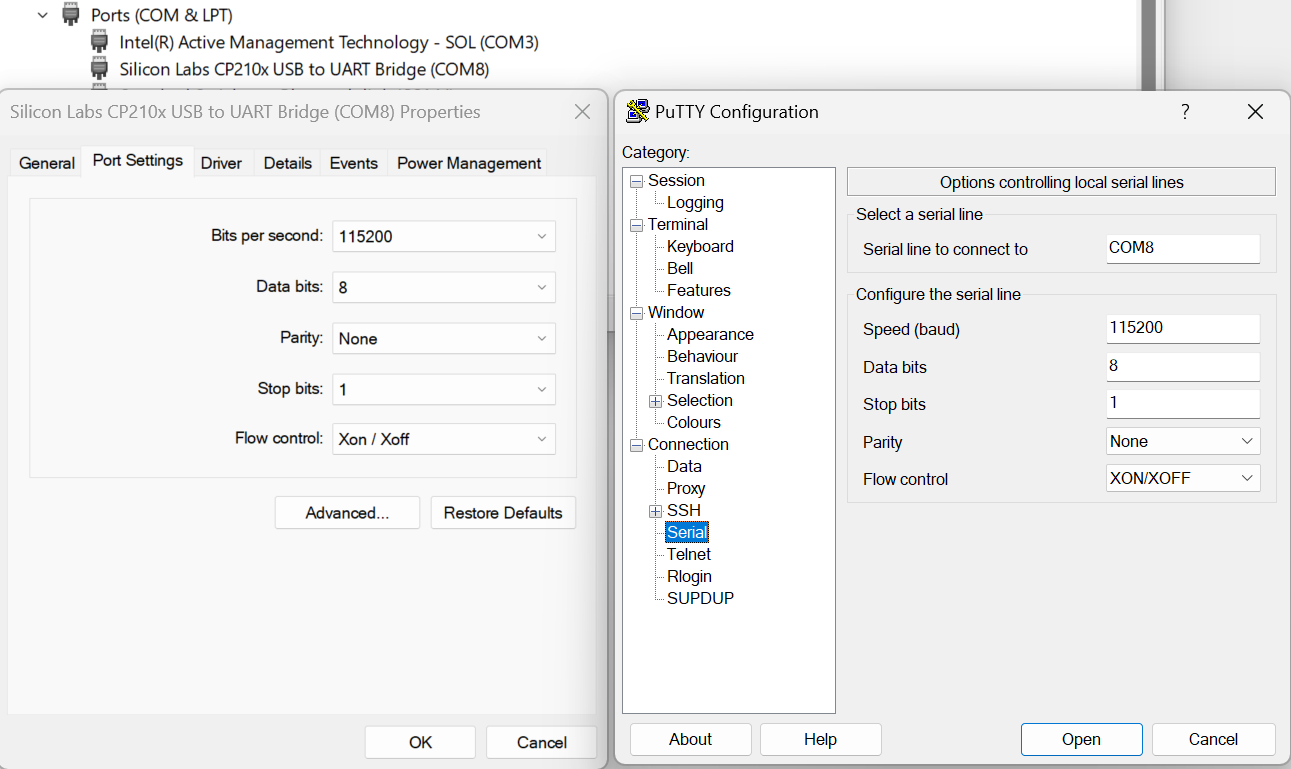The image size is (1291, 769).
Task: Select Features in the category tree
Action: (x=699, y=291)
